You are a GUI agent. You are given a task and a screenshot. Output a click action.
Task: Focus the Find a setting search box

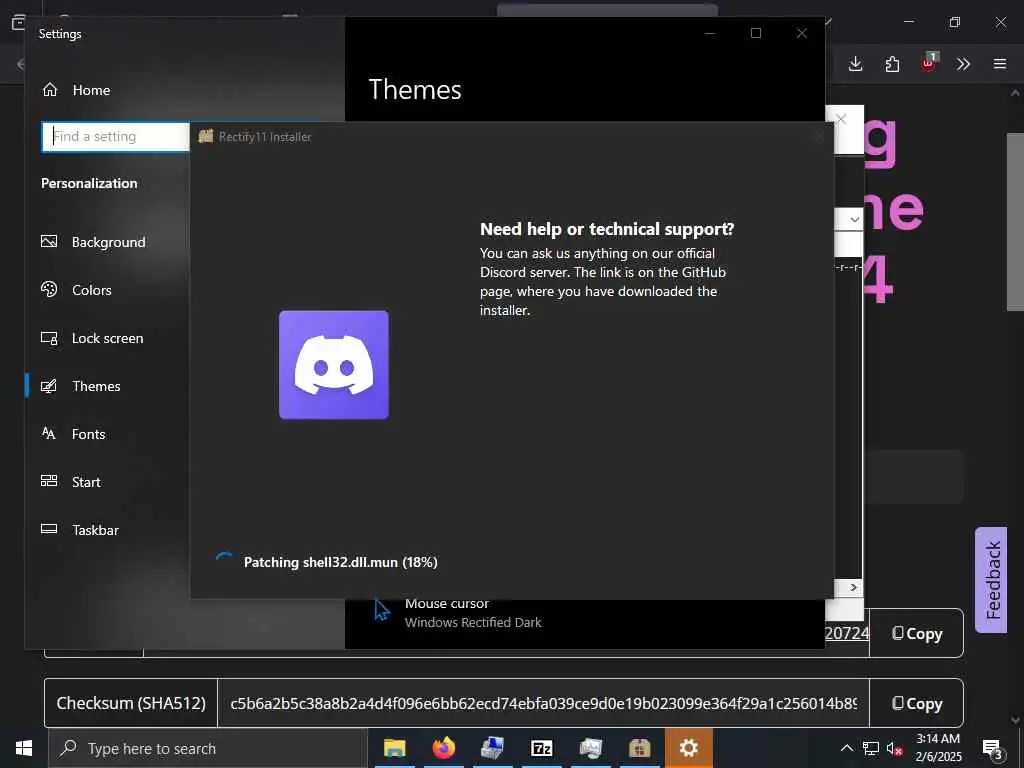tap(116, 137)
